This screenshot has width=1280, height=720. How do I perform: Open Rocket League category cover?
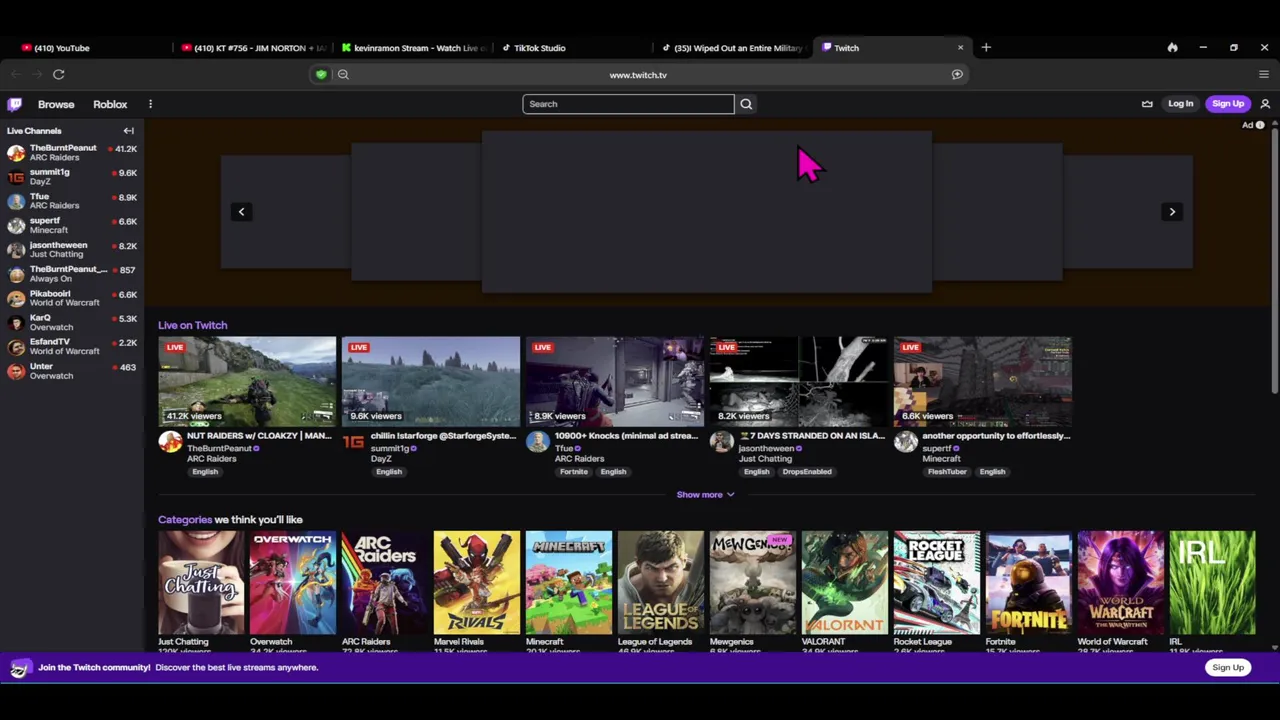[x=937, y=582]
